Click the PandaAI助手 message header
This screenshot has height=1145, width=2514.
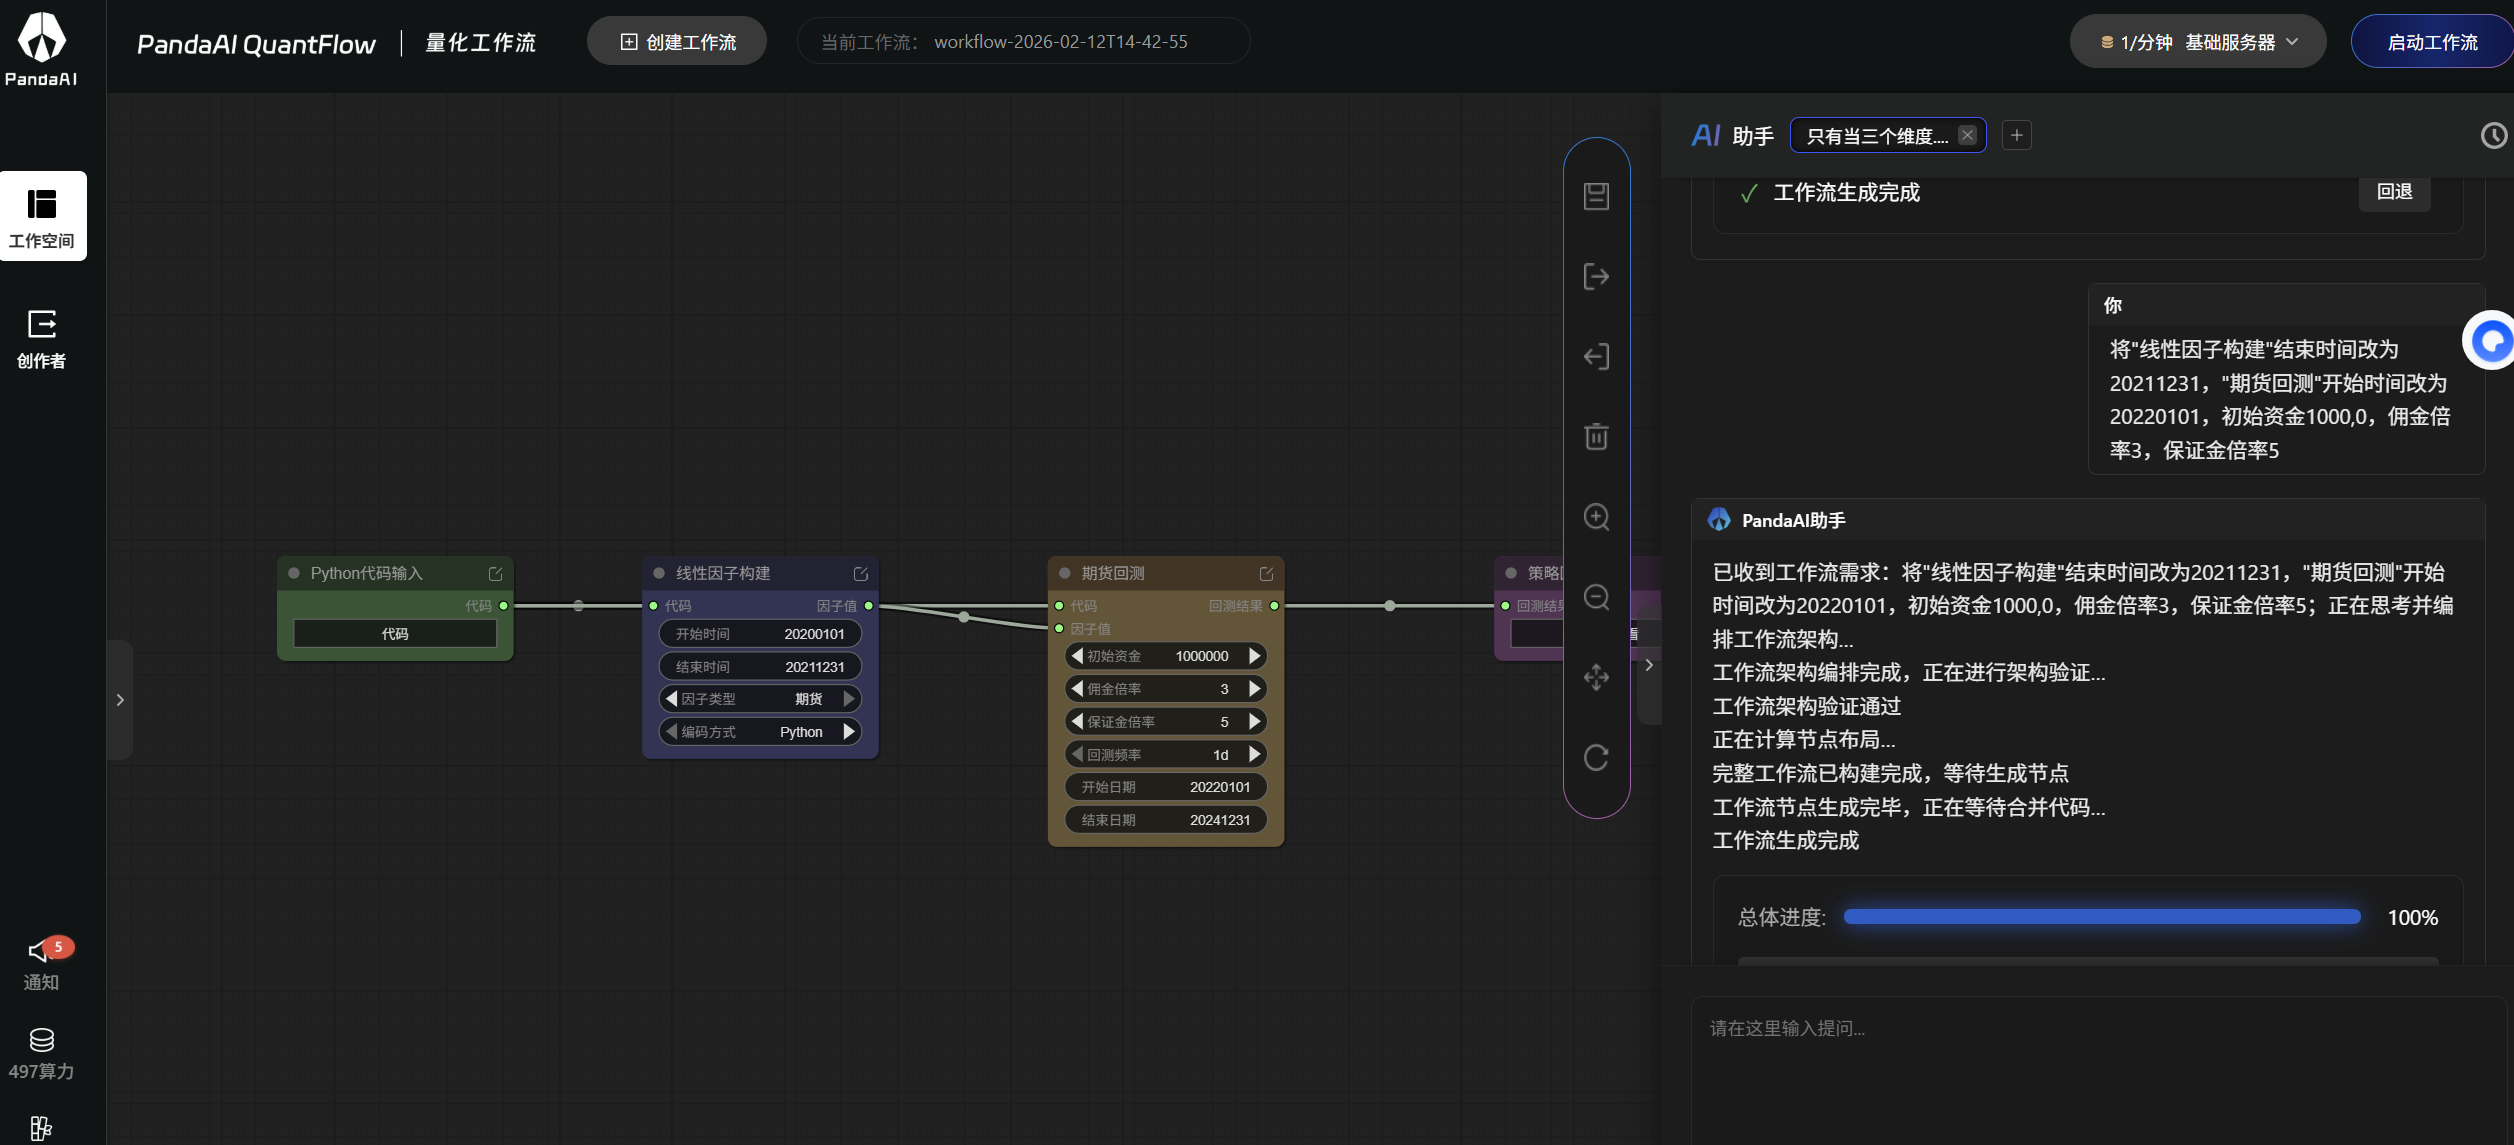pos(2088,520)
